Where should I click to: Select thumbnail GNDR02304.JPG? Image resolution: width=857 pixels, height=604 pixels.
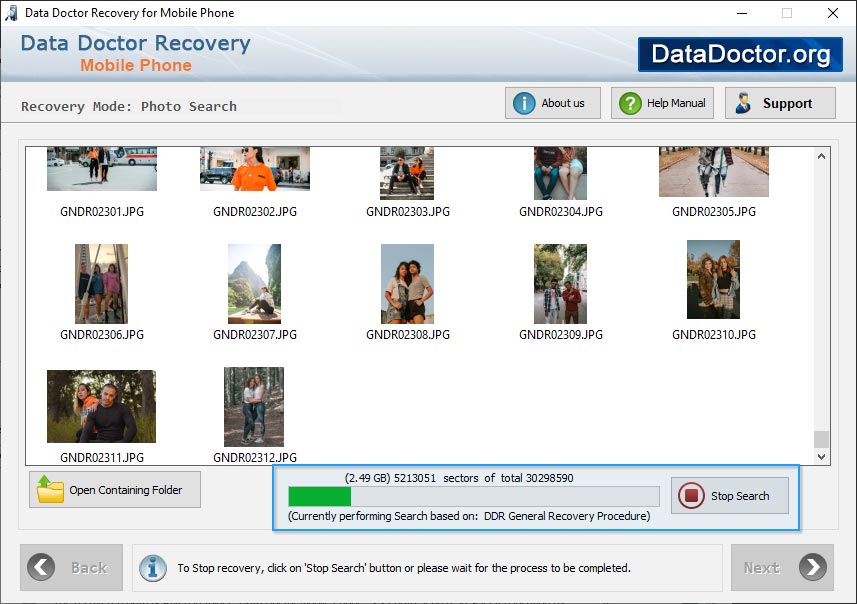[560, 173]
